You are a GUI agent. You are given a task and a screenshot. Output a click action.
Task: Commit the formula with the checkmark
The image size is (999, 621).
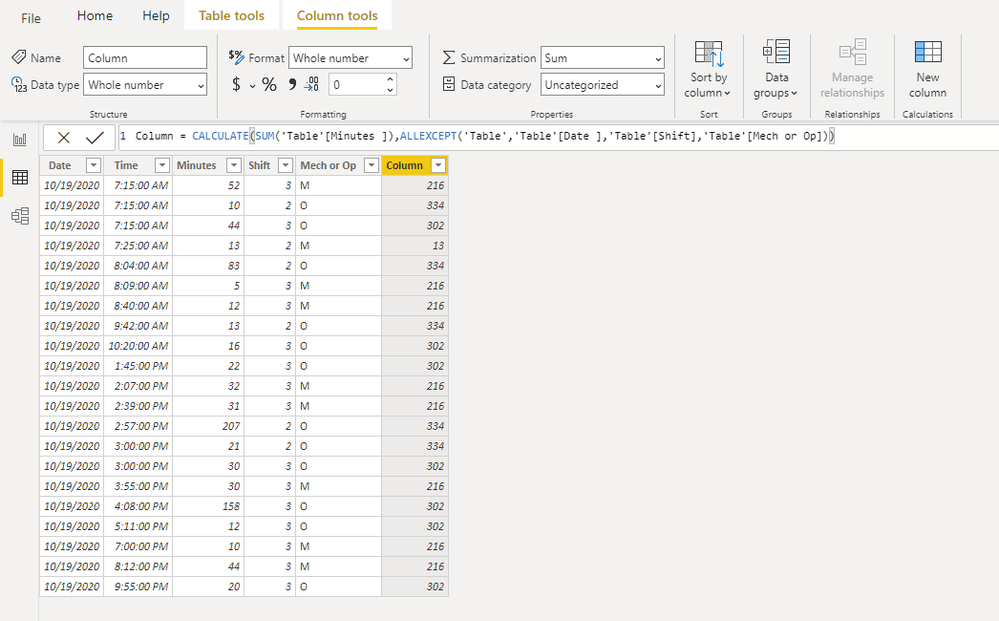point(95,138)
